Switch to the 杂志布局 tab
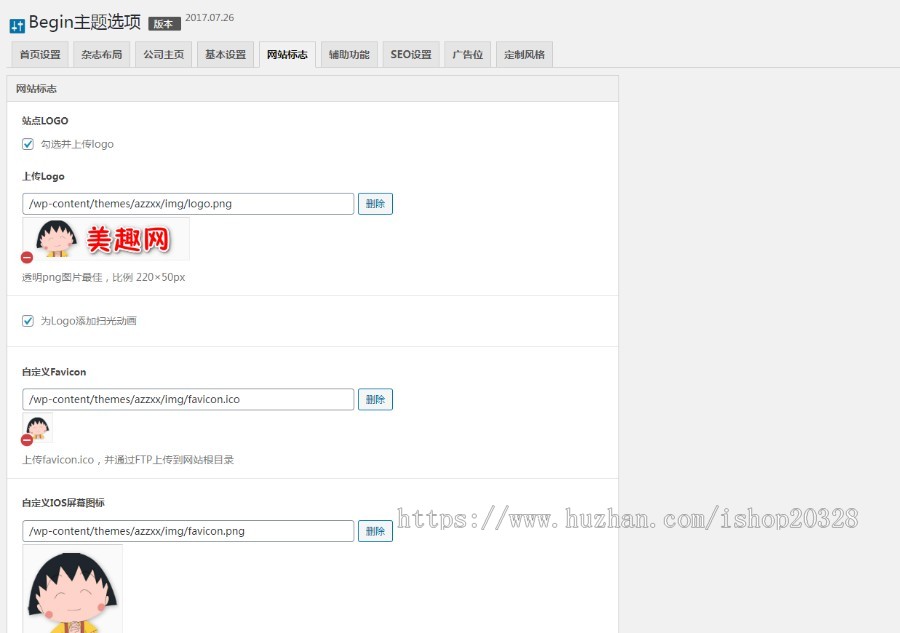 click(102, 55)
